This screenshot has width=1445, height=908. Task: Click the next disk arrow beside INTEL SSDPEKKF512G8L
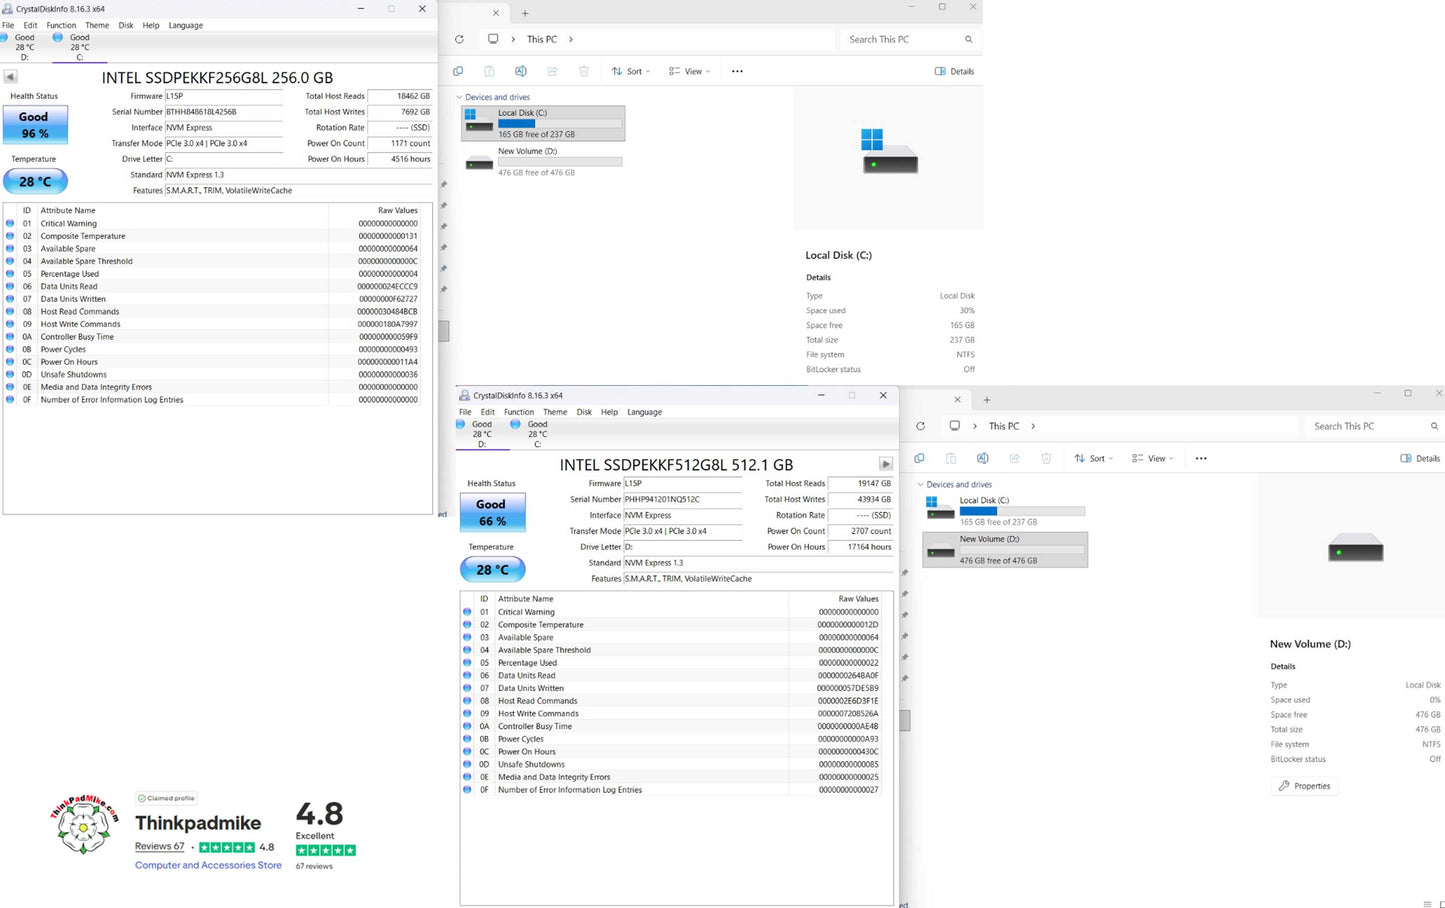tap(885, 464)
